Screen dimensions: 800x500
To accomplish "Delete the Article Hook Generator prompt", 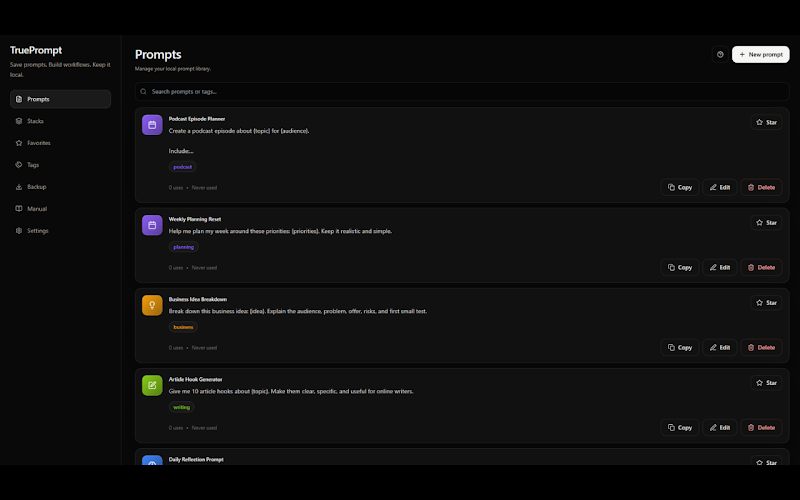I will coord(761,428).
